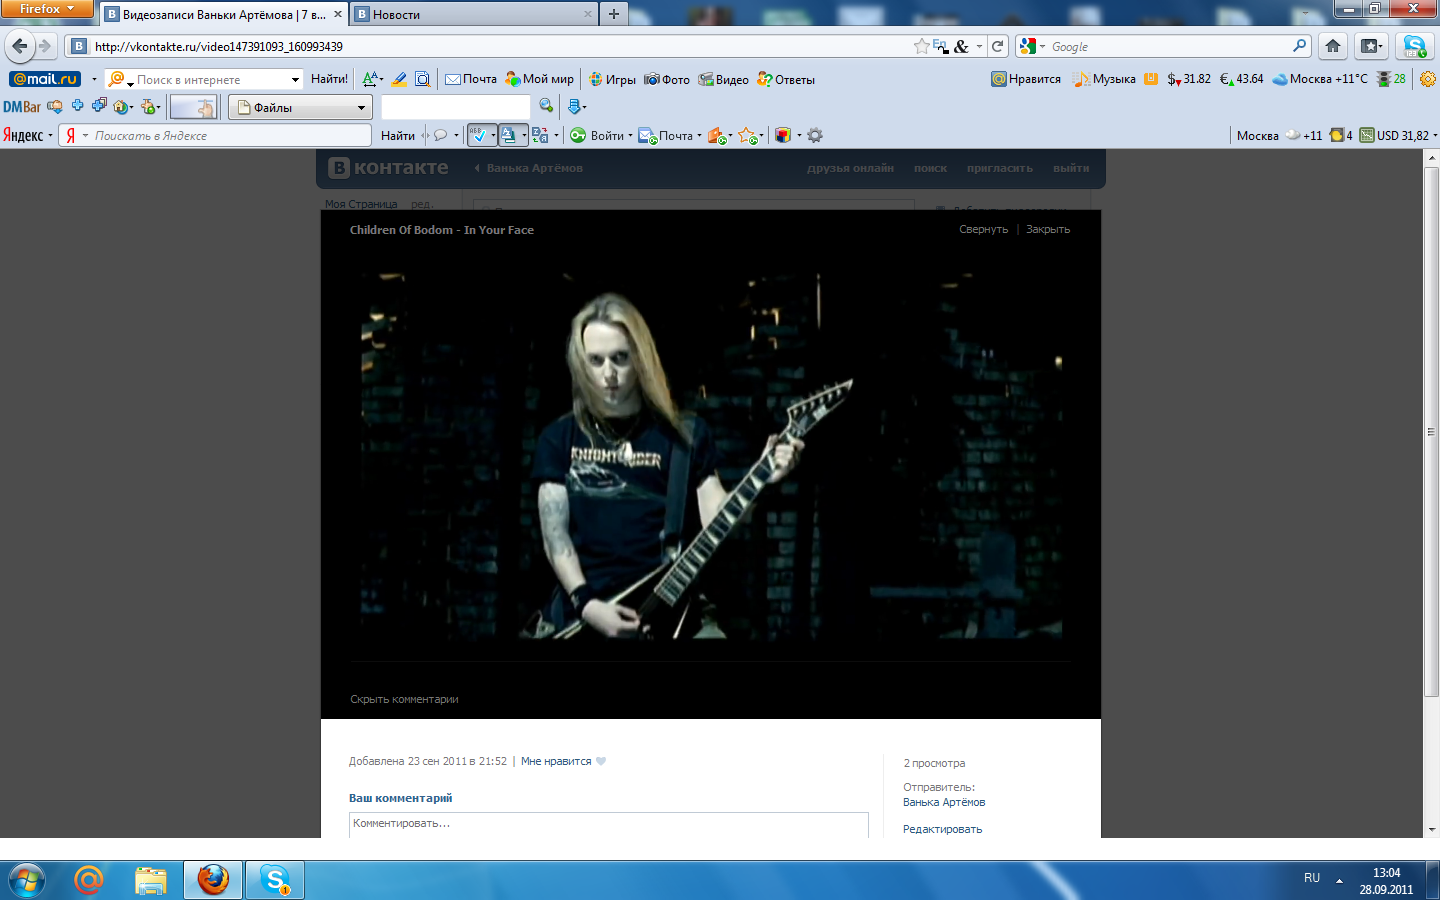Image resolution: width=1440 pixels, height=900 pixels.
Task: Open Мой мир on the Mail.ru toolbar
Action: (x=540, y=79)
